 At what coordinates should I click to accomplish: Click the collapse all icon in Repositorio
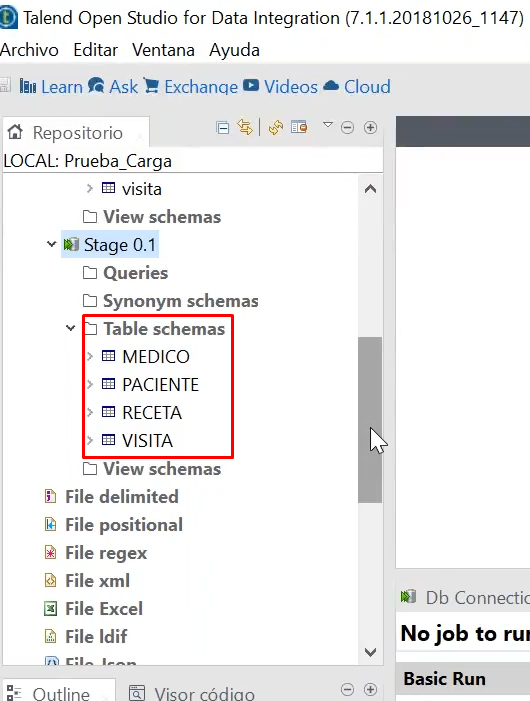(x=222, y=128)
